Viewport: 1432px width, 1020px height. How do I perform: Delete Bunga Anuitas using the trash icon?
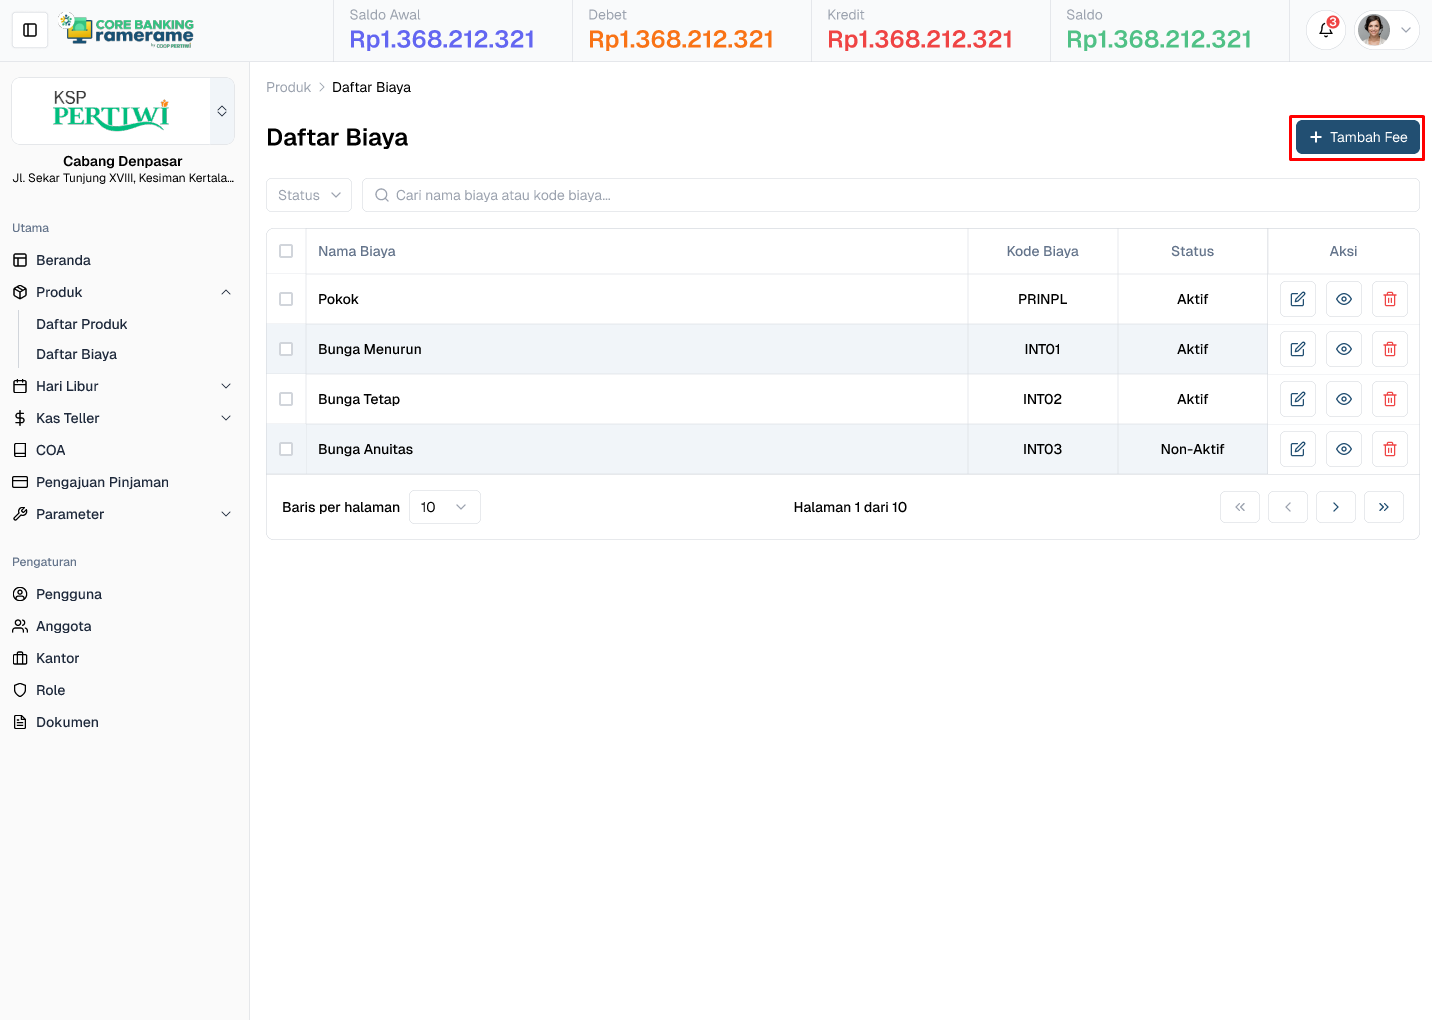tap(1389, 448)
